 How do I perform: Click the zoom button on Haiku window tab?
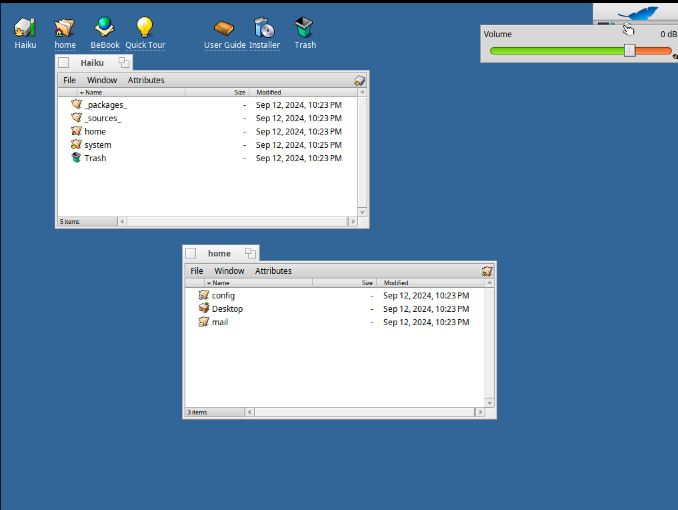tap(124, 63)
